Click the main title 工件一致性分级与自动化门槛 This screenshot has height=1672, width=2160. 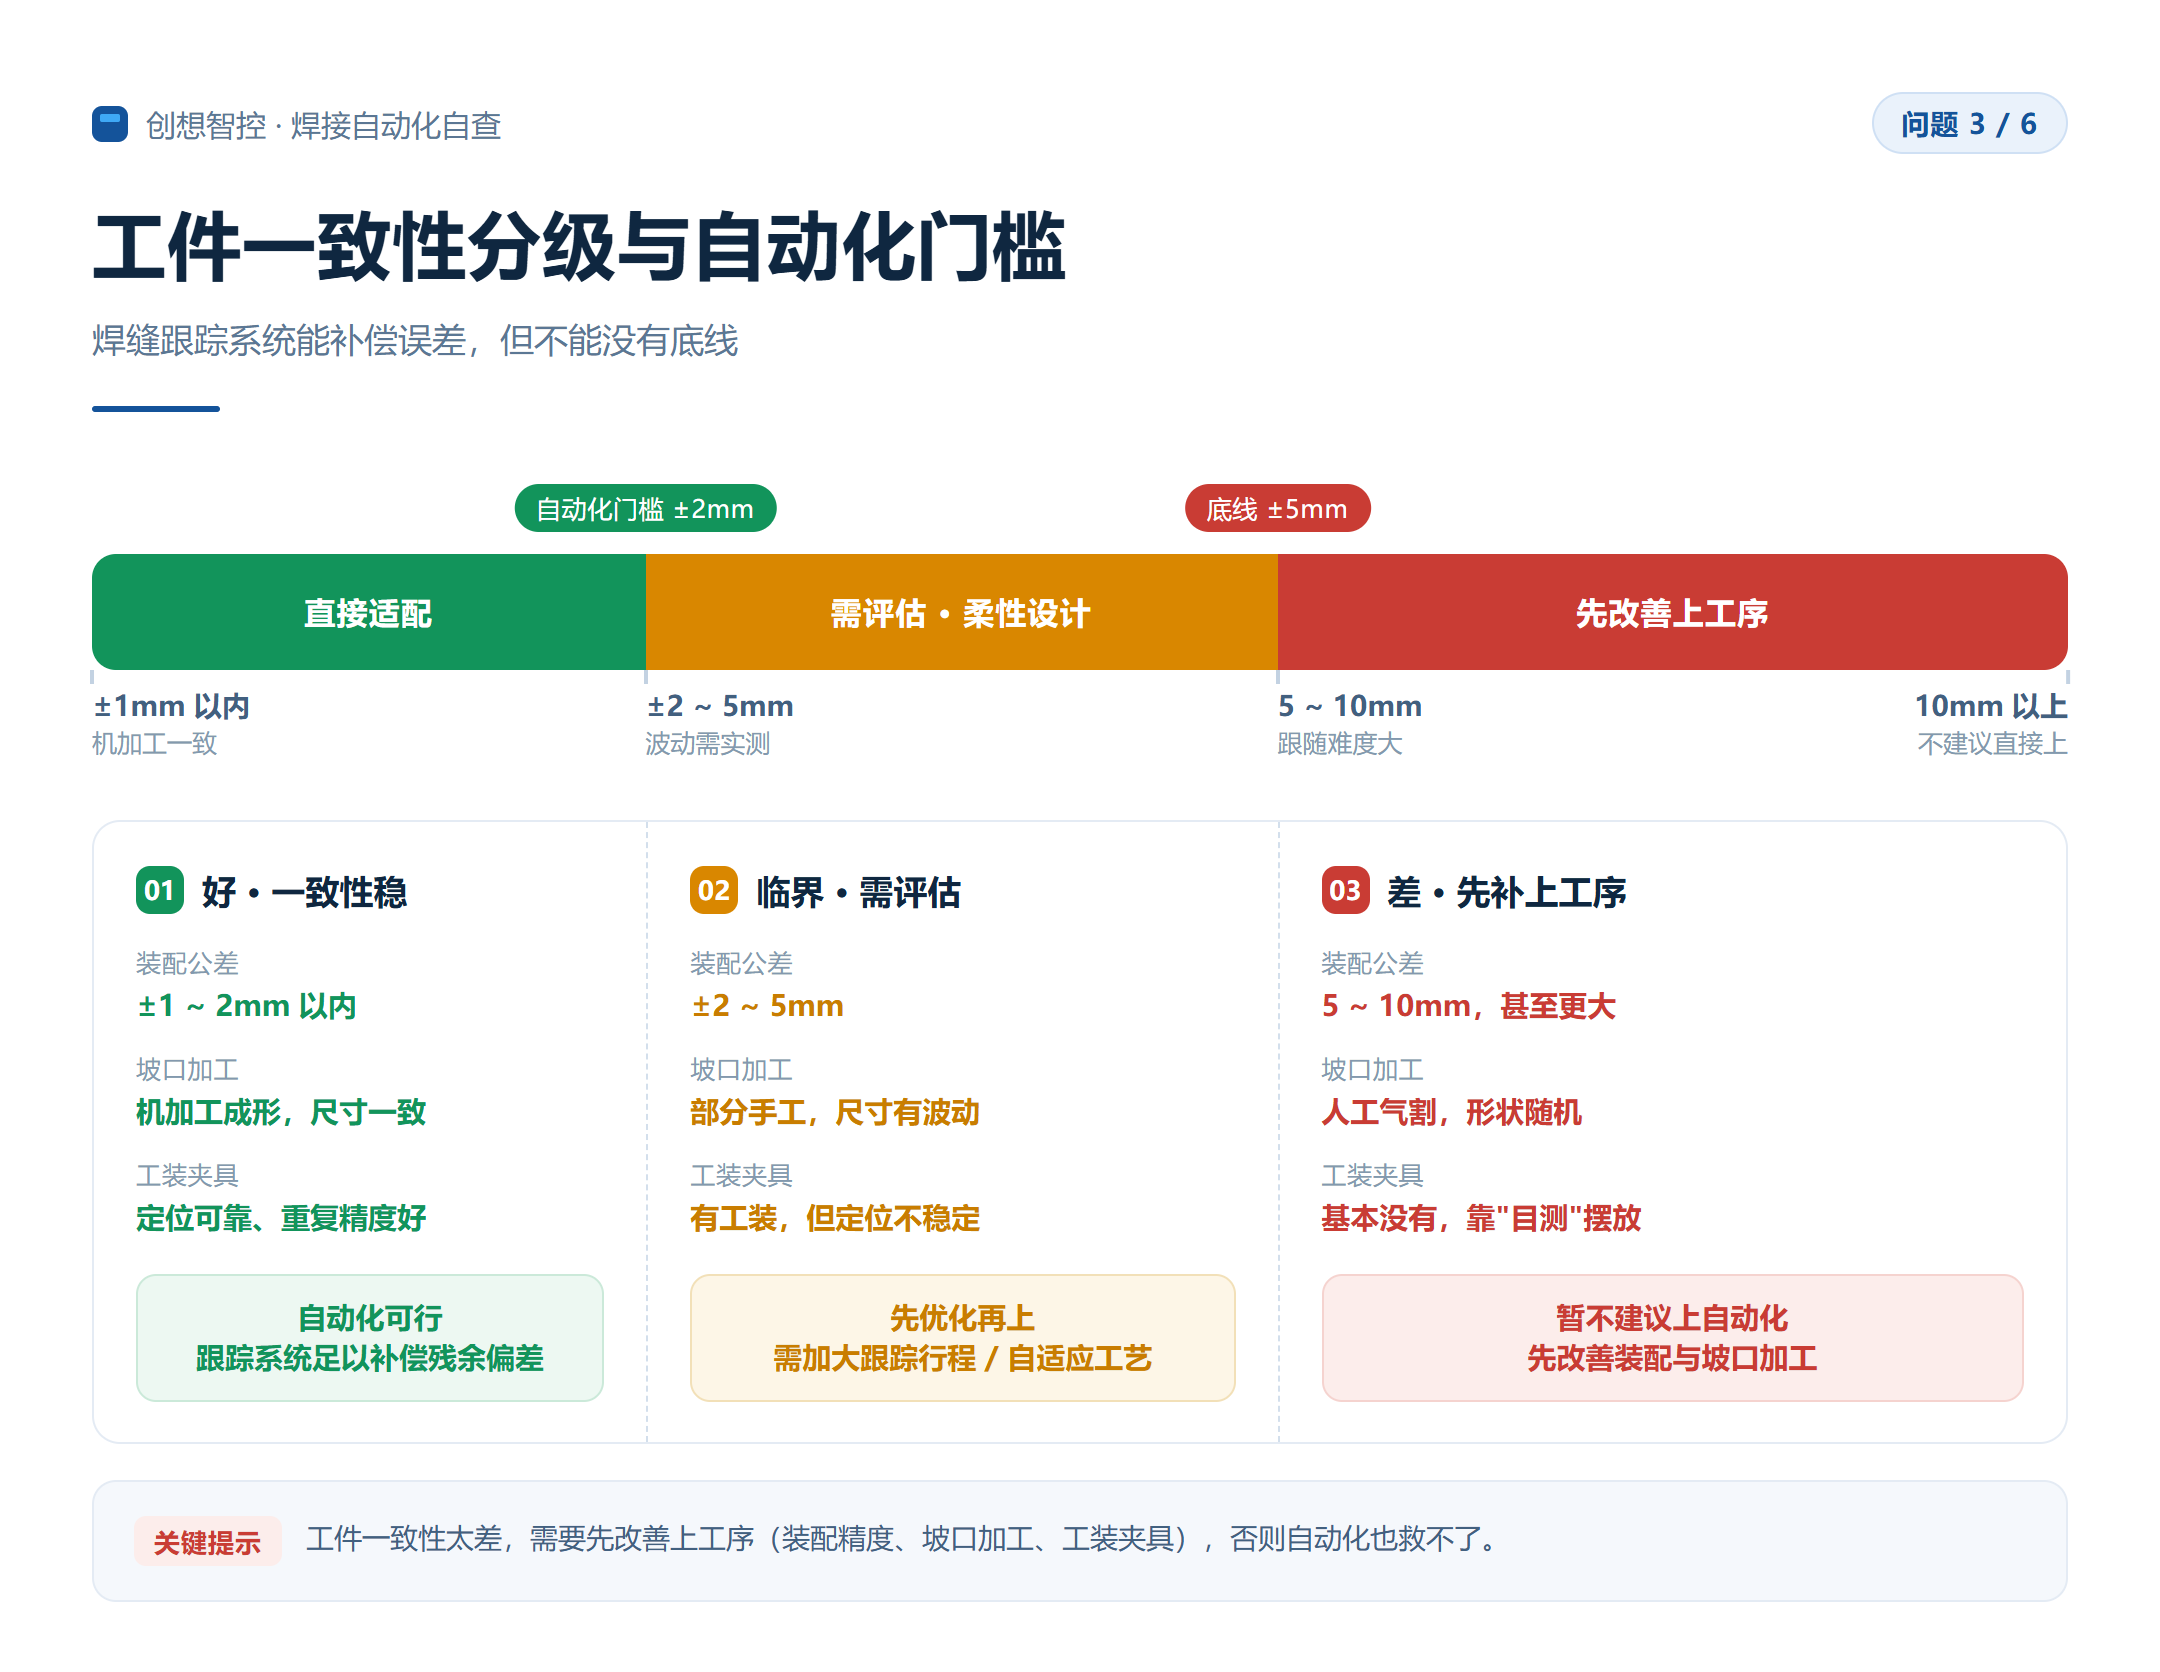click(x=579, y=246)
